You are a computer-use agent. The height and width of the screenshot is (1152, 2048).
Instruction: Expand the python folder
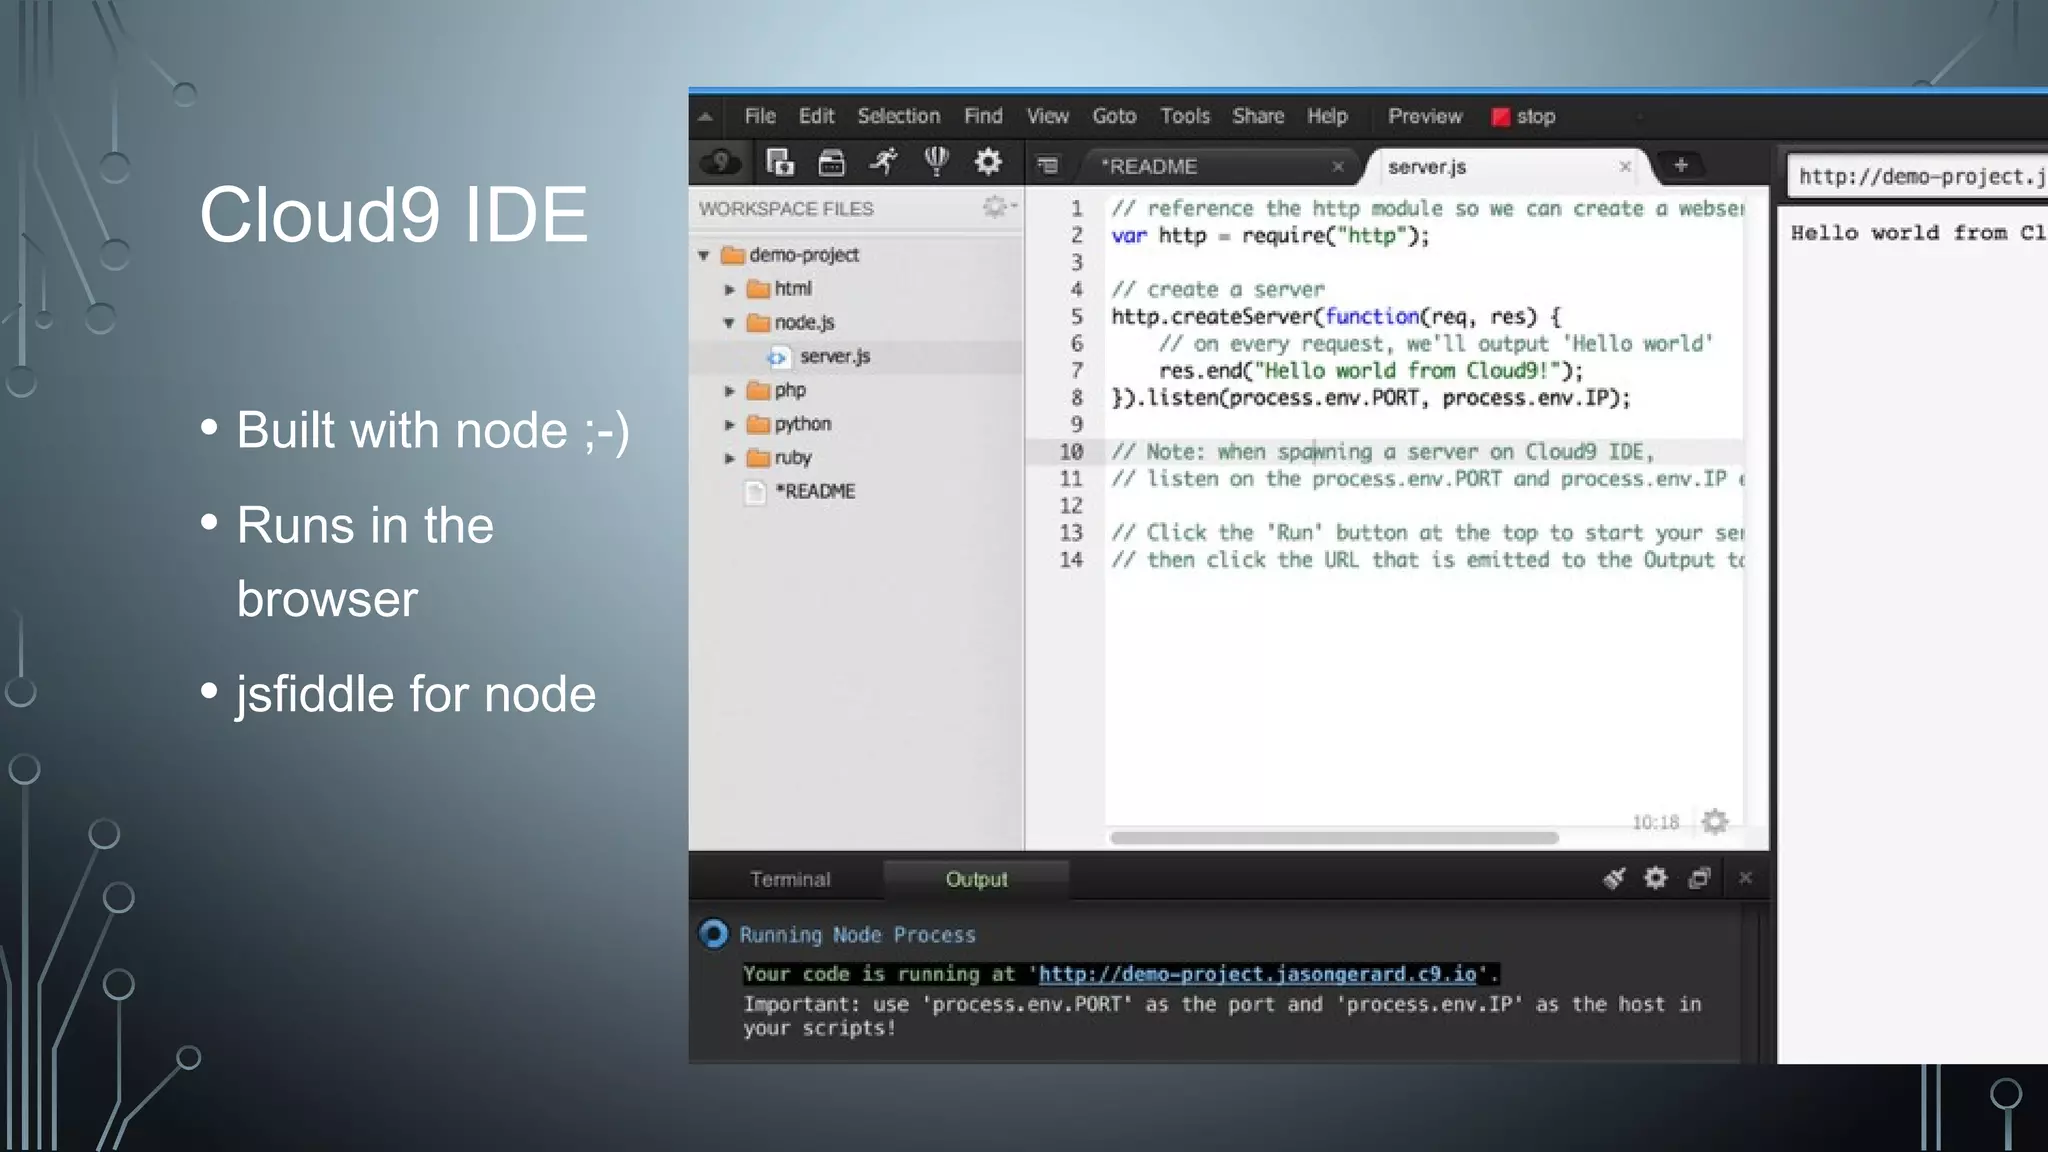730,425
